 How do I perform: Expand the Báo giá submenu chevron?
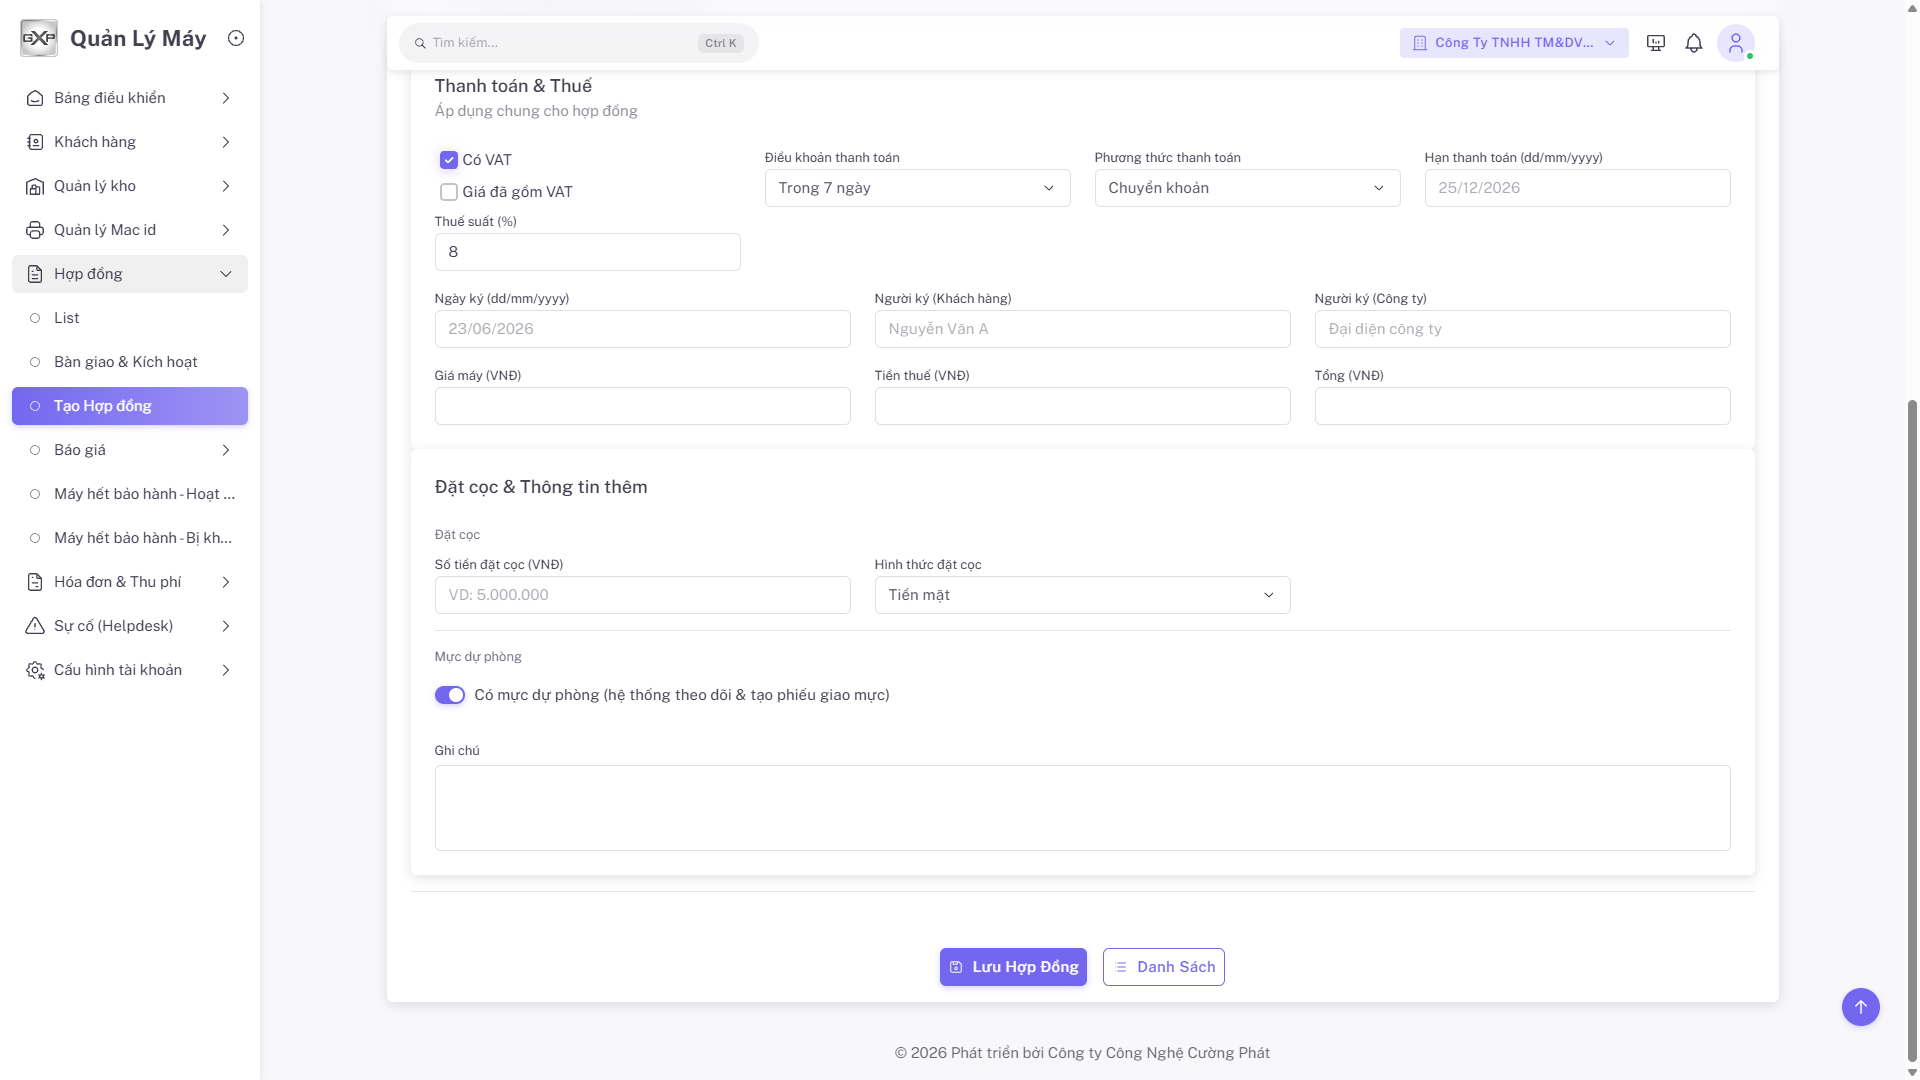click(226, 450)
